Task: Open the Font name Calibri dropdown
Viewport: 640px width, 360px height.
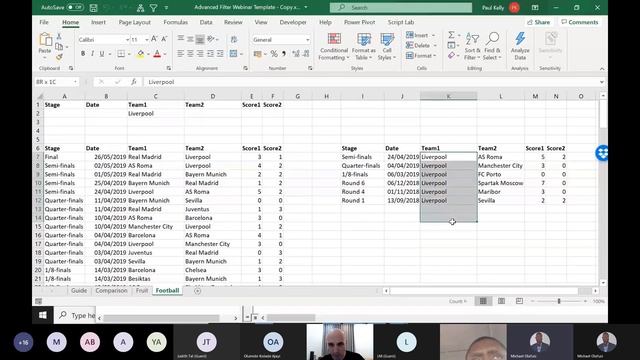Action: (127, 40)
